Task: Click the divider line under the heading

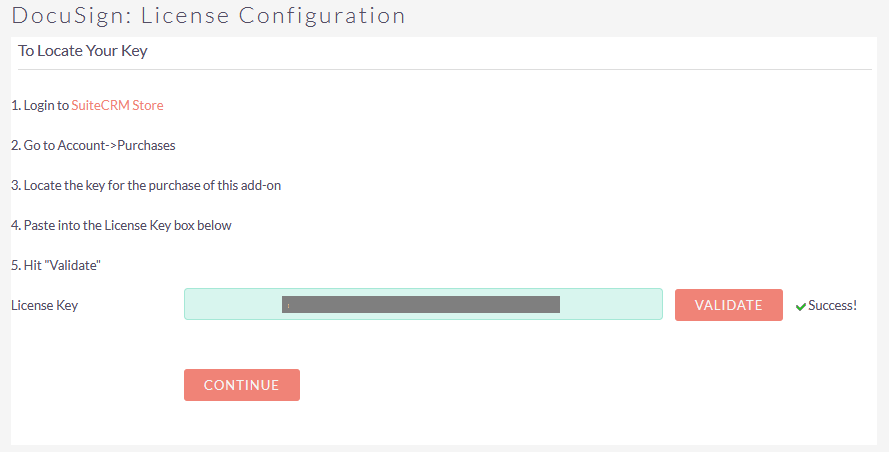Action: coord(444,69)
